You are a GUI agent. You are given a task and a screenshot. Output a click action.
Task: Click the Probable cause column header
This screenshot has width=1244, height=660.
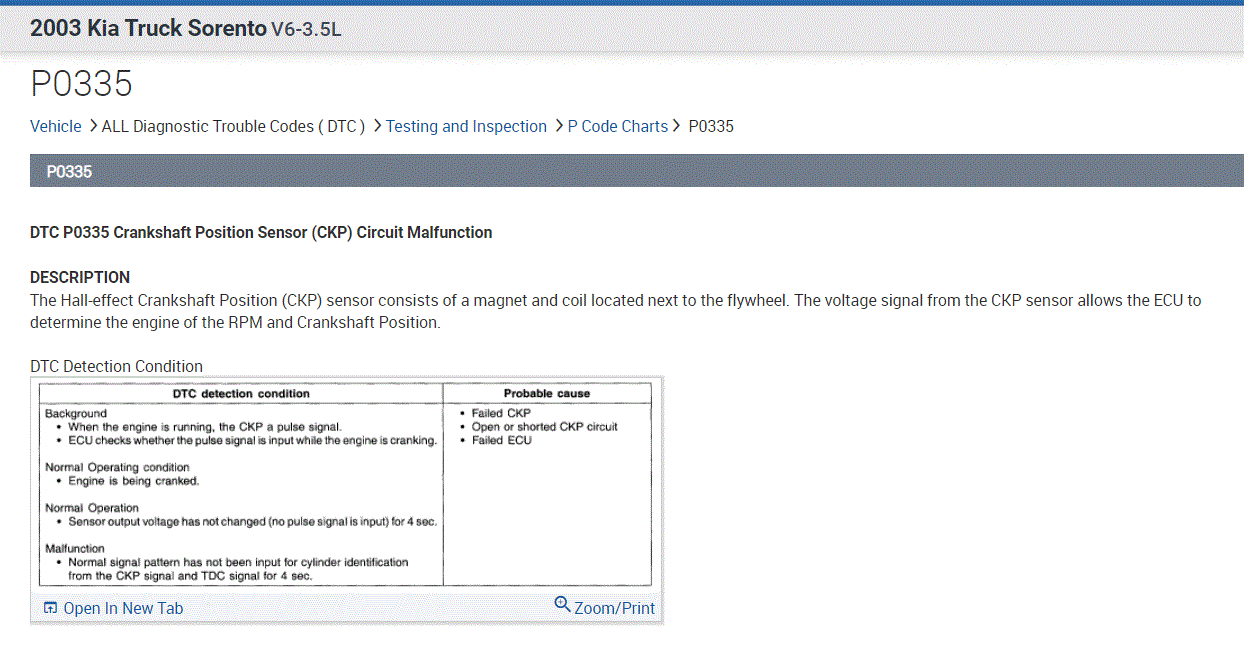coord(547,393)
